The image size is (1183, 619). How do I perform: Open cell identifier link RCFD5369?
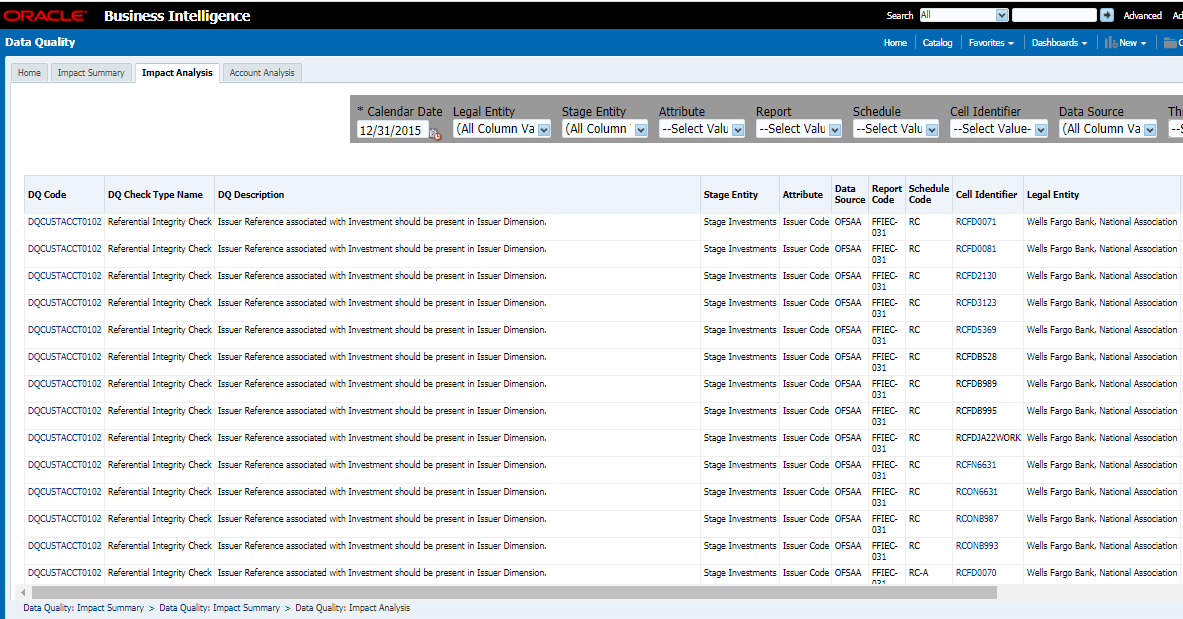976,330
